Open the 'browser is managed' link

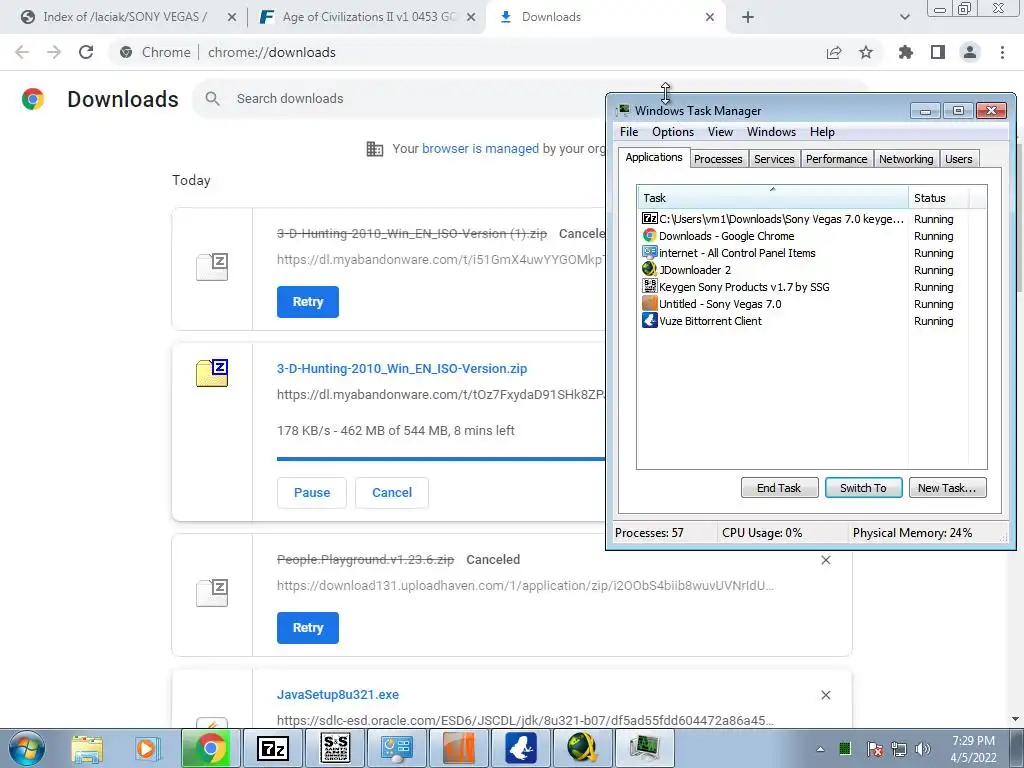(x=480, y=149)
